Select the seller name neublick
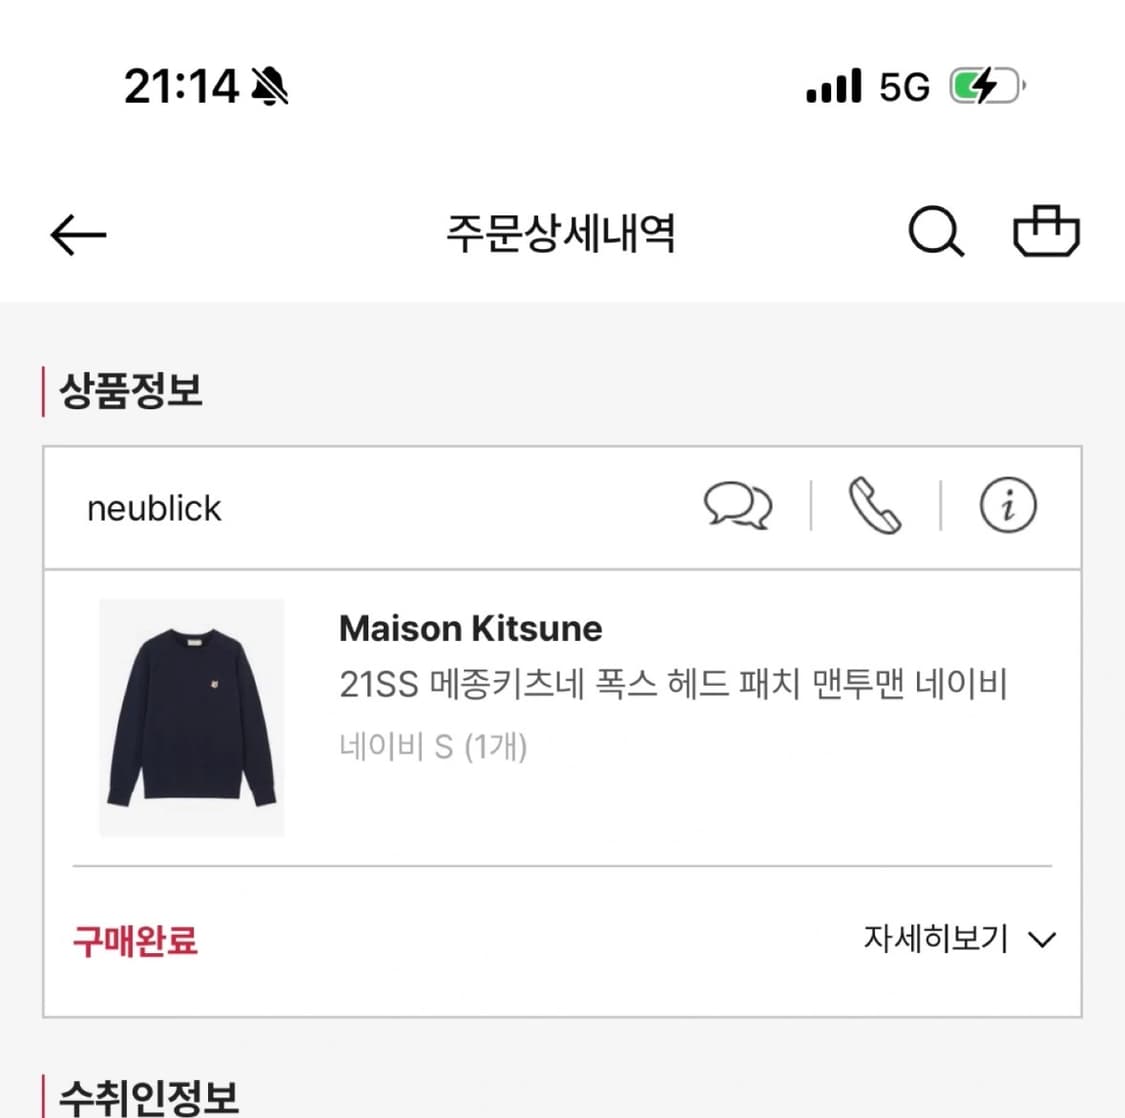The width and height of the screenshot is (1125, 1118). 154,508
